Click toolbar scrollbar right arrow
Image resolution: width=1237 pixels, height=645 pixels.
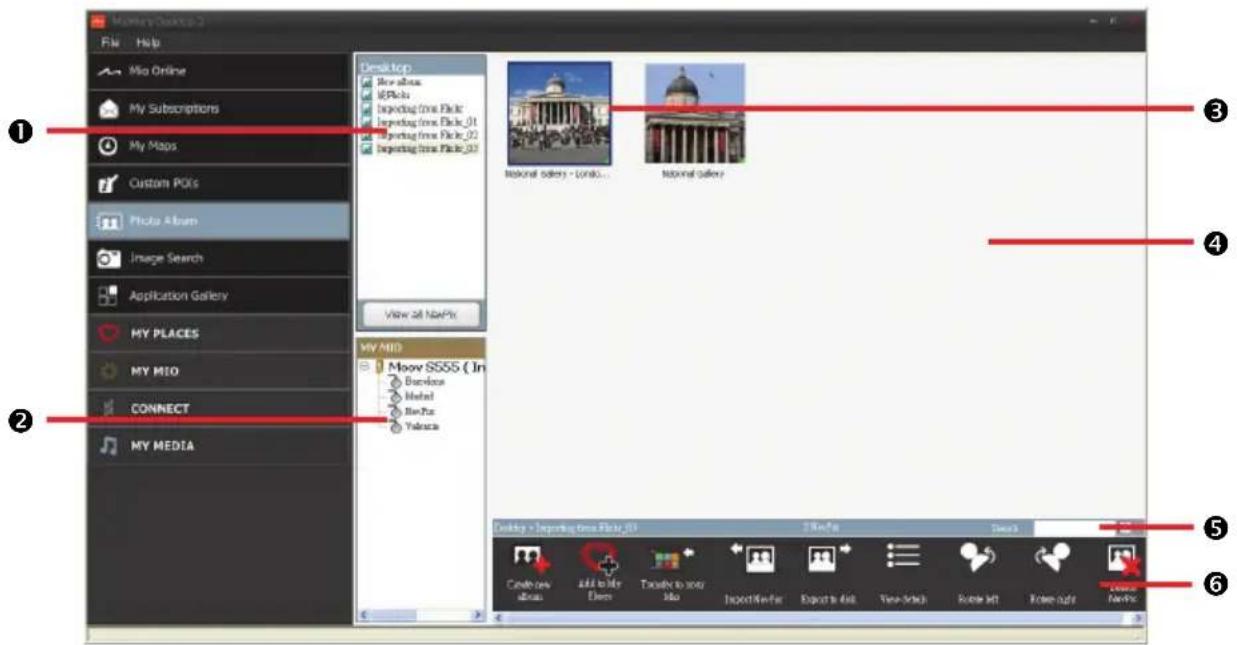click(x=1137, y=619)
